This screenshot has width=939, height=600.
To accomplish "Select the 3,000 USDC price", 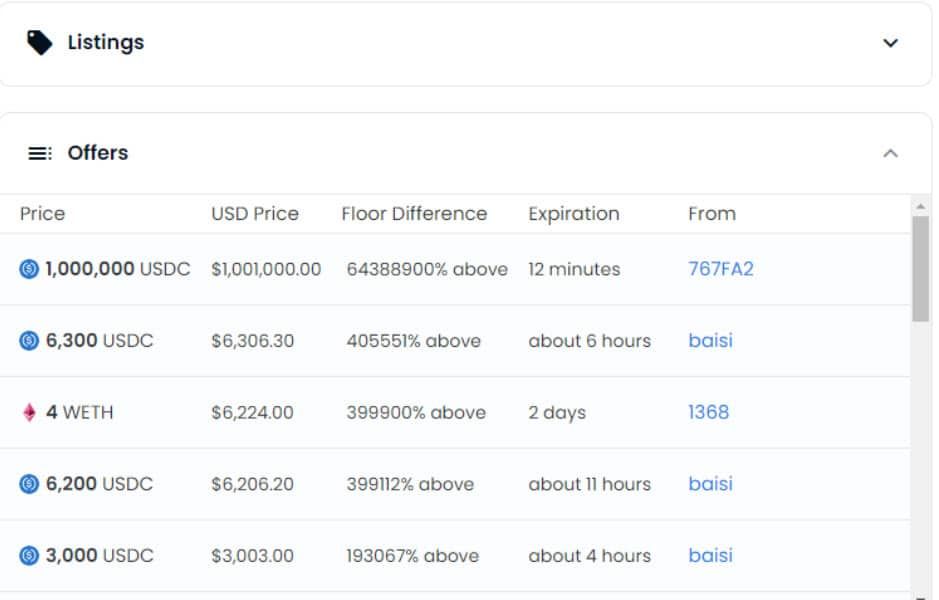I will [x=99, y=556].
